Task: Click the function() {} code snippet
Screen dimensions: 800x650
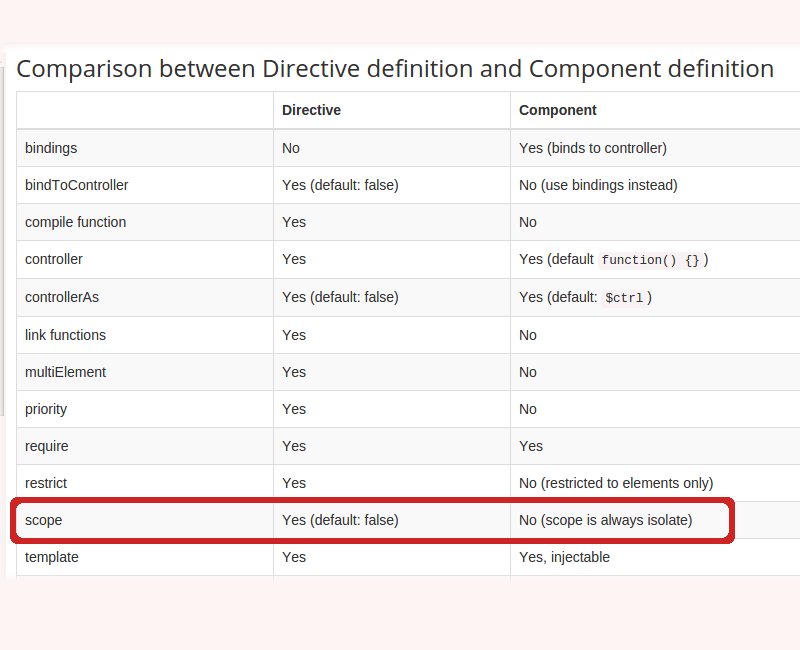Action: (649, 260)
